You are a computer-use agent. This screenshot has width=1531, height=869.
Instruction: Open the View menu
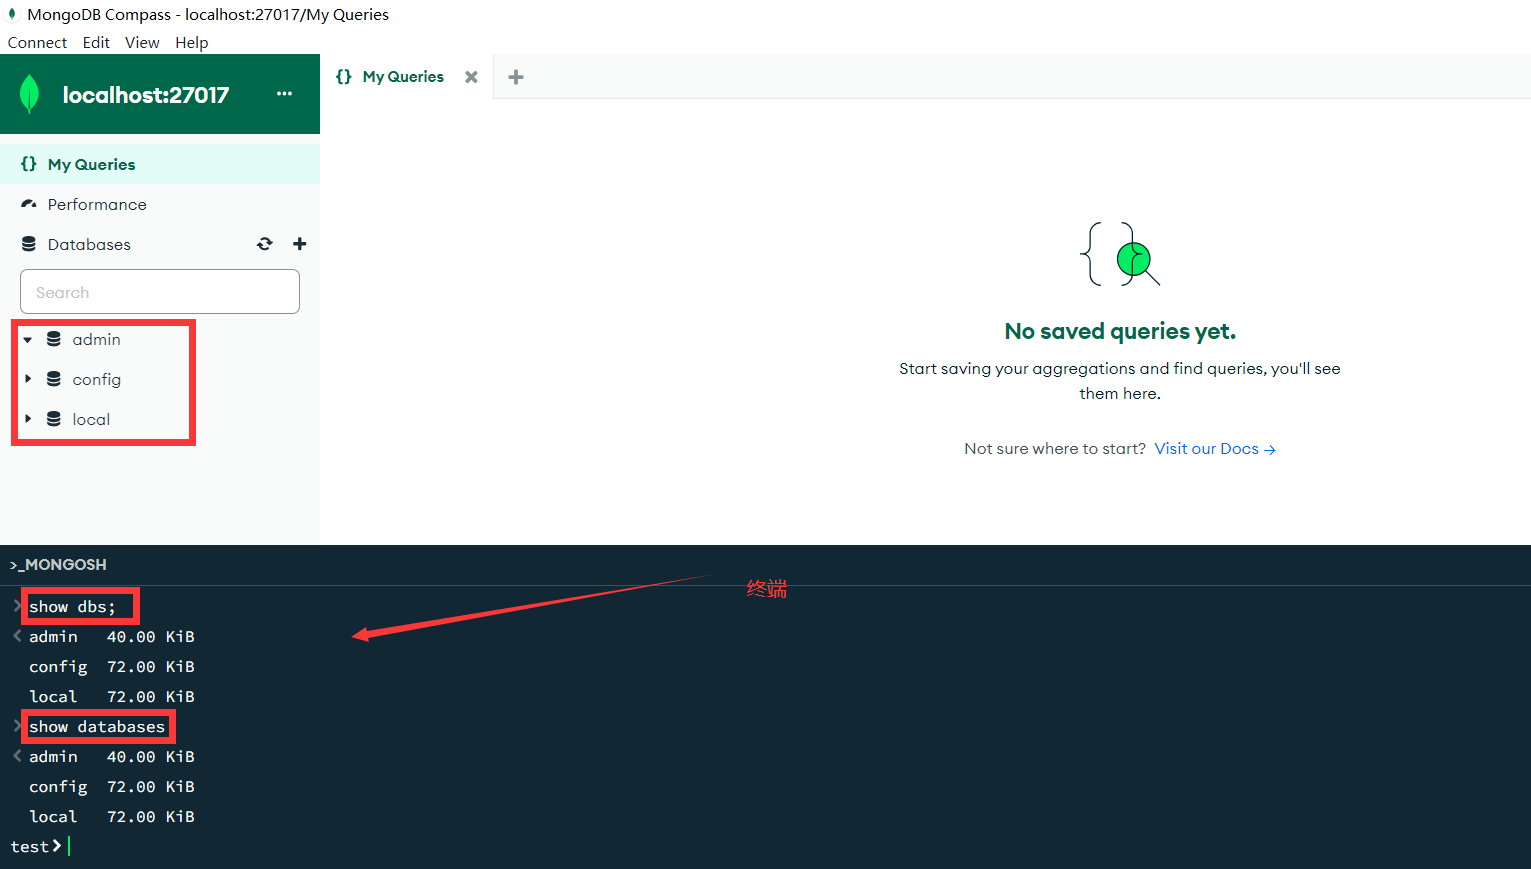(142, 42)
